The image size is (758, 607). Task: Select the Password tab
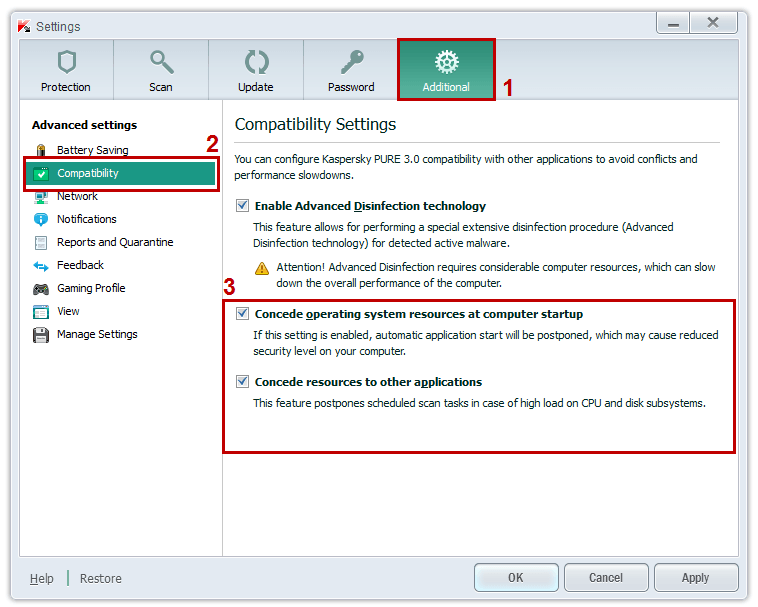click(351, 70)
